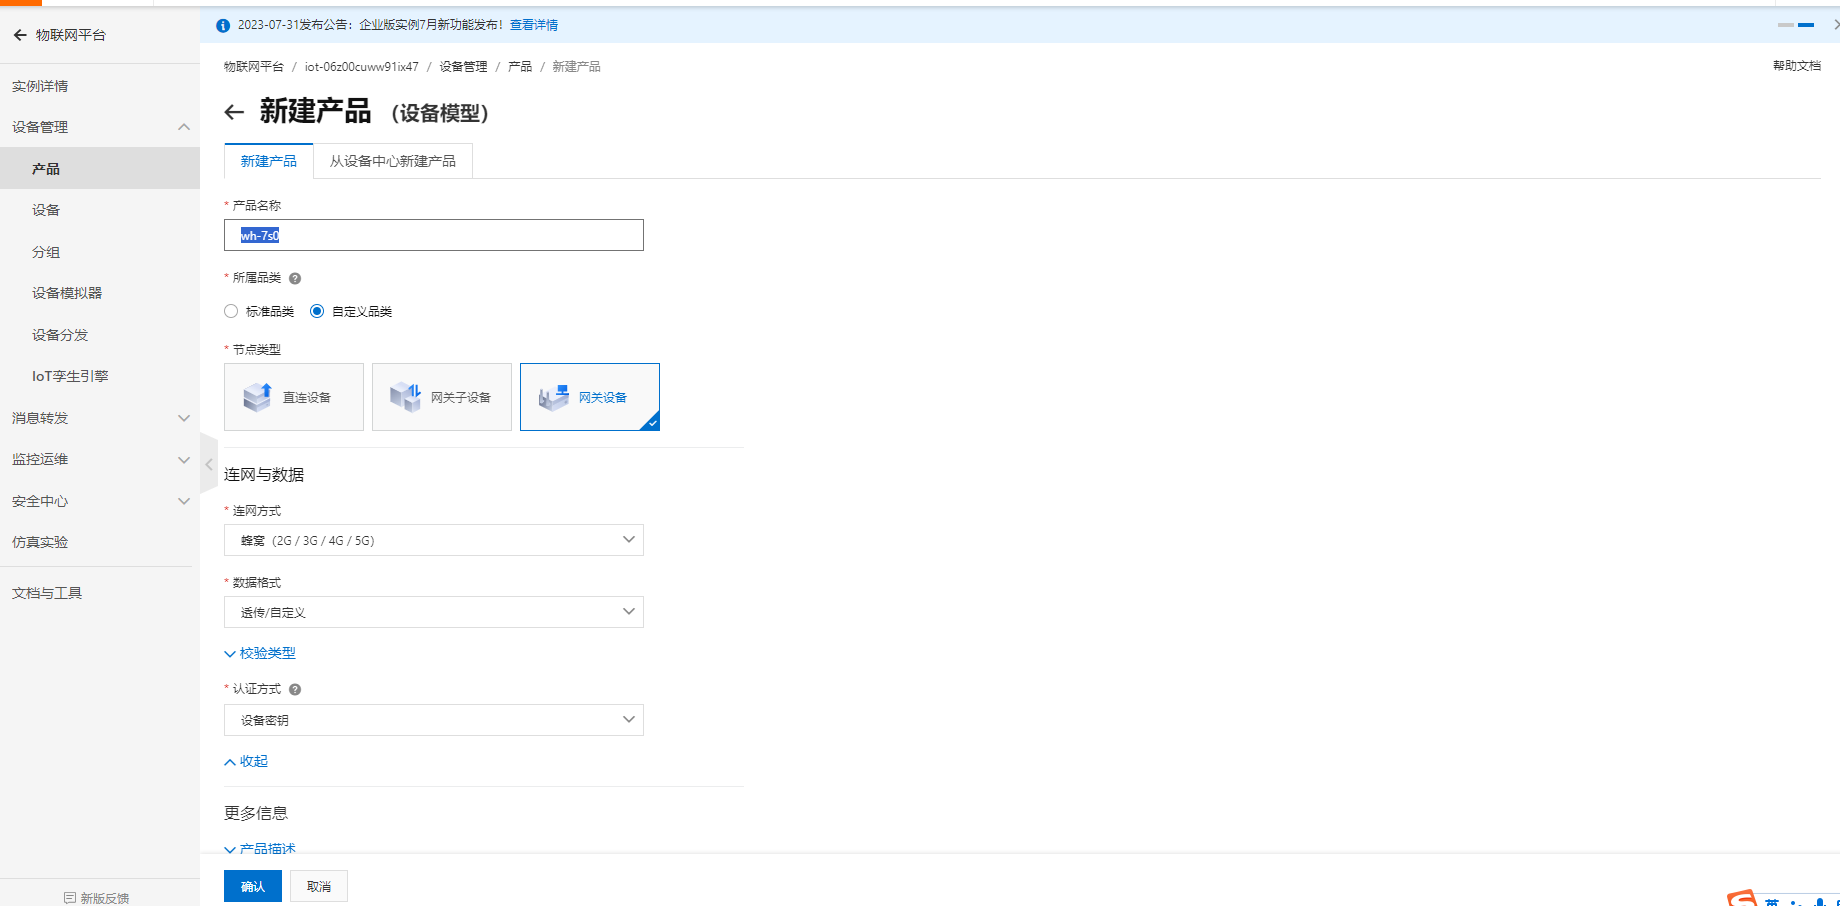Click the 查看详情 announcement link
Viewport: 1840px width, 906px height.
pos(534,25)
